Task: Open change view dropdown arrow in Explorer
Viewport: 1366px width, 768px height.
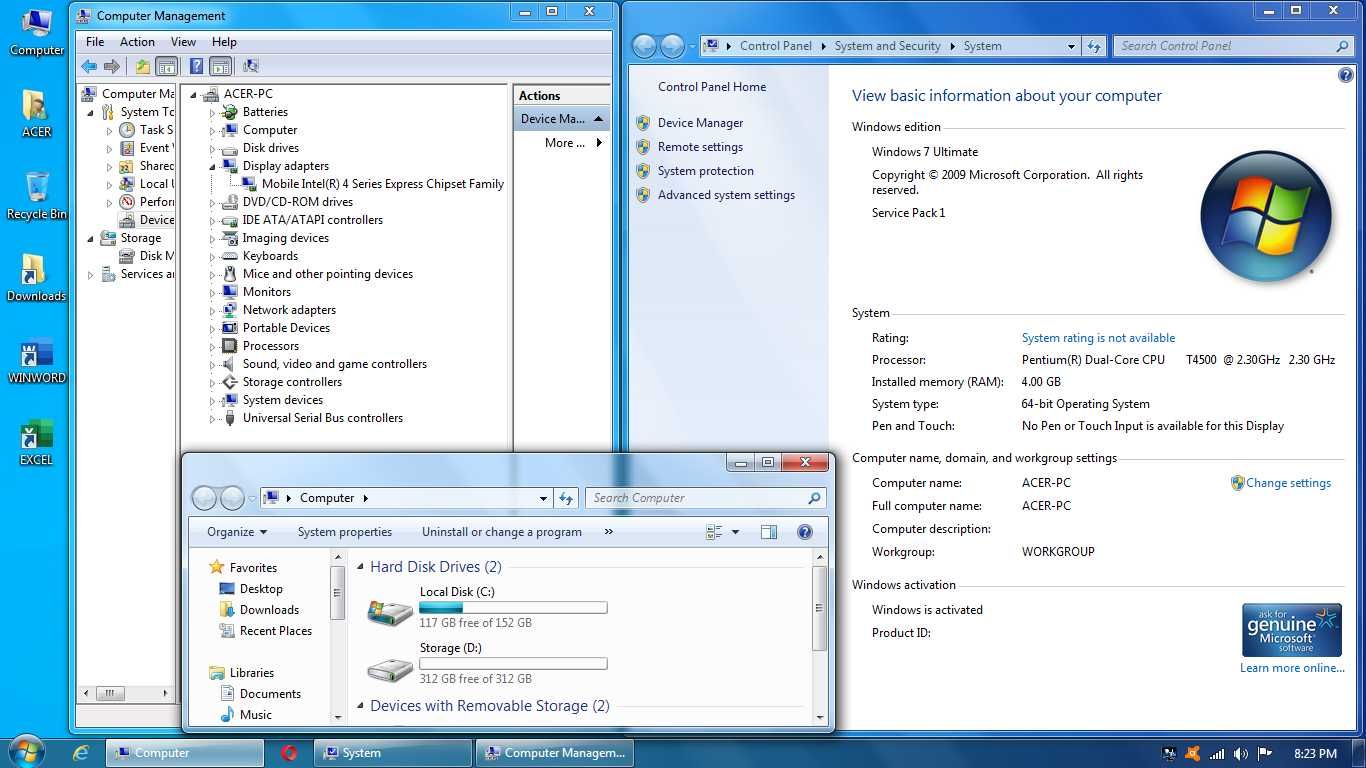Action: [x=736, y=532]
